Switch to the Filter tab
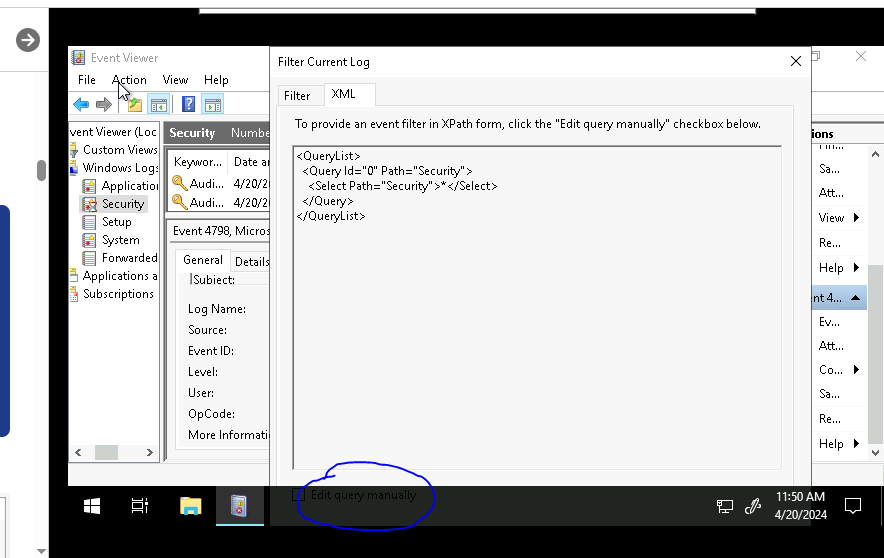Image resolution: width=884 pixels, height=558 pixels. coord(297,96)
